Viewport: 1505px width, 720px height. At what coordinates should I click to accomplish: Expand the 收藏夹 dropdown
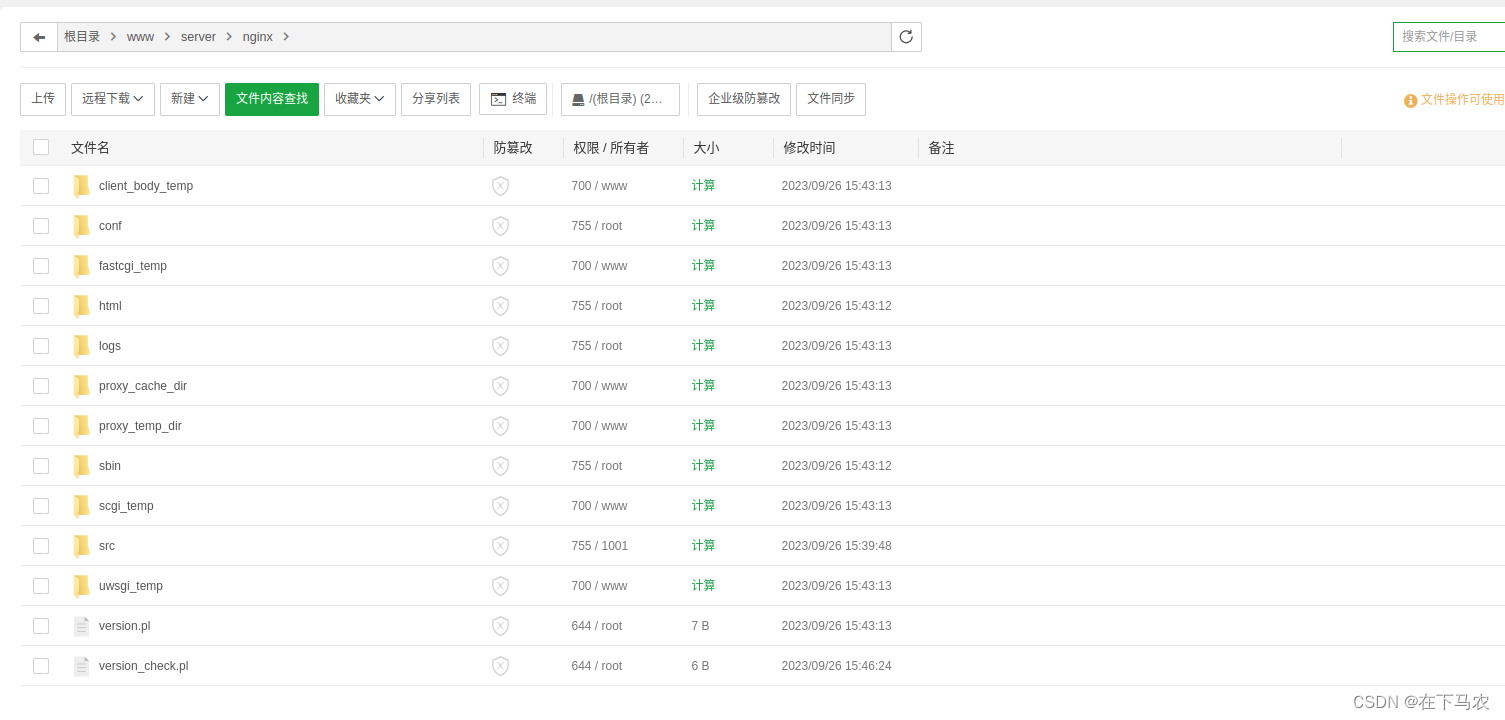click(x=360, y=99)
